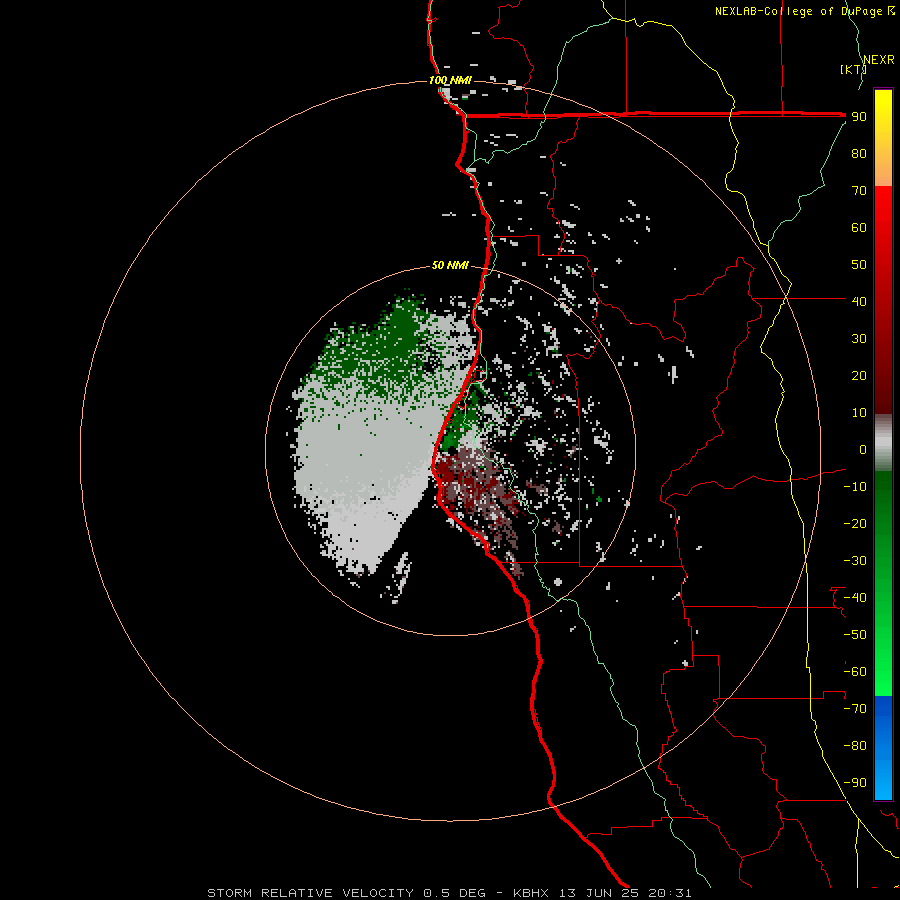Click the -30 value on velocity scale
Screen dimensions: 900x900
point(855,561)
